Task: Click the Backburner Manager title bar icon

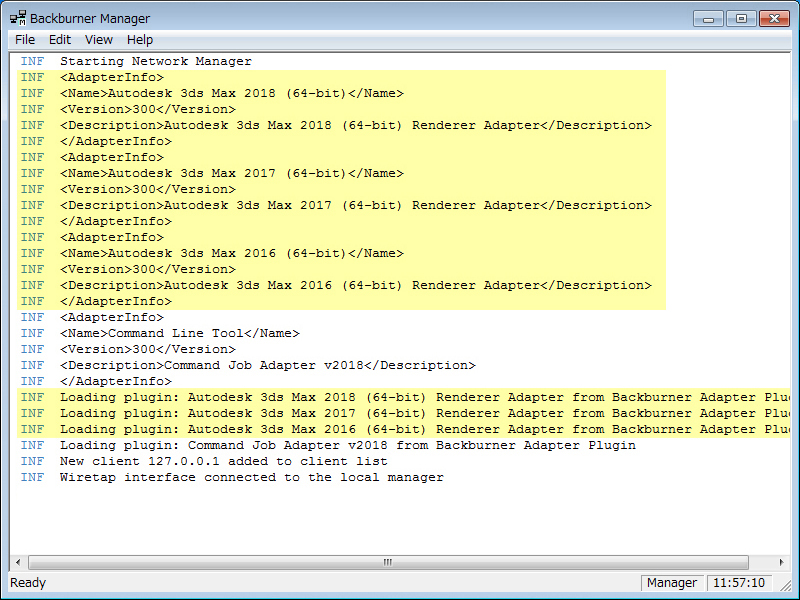Action: click(x=18, y=18)
